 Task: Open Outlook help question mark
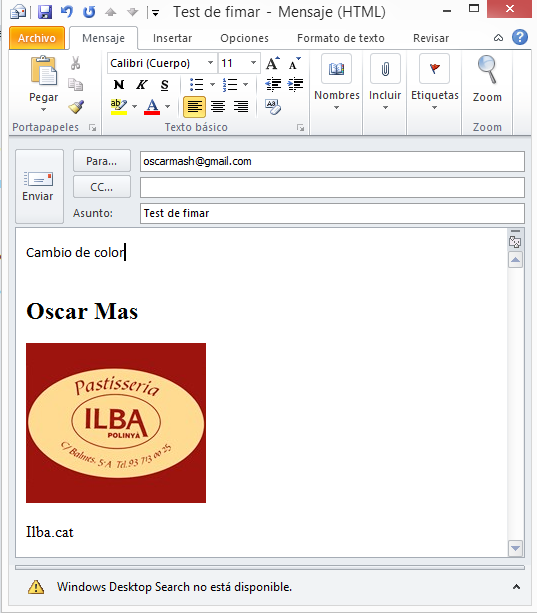520,38
